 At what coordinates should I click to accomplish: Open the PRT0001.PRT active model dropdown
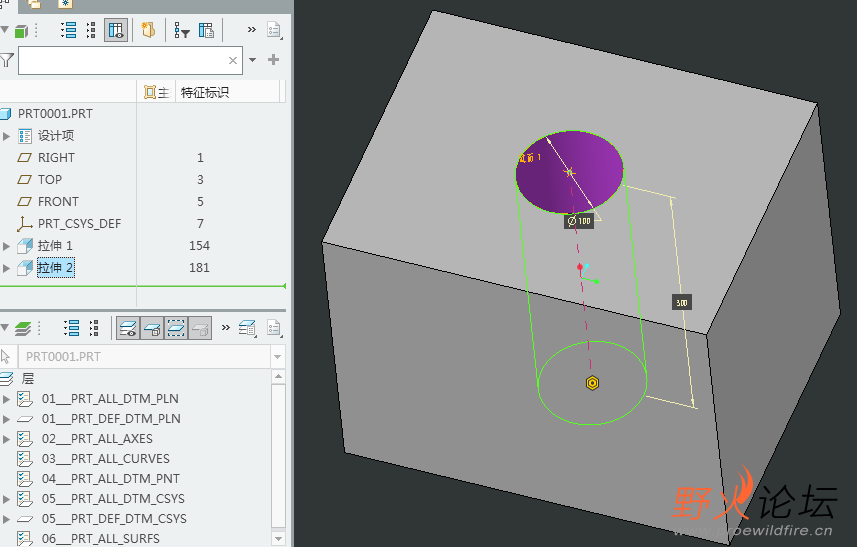[x=277, y=357]
